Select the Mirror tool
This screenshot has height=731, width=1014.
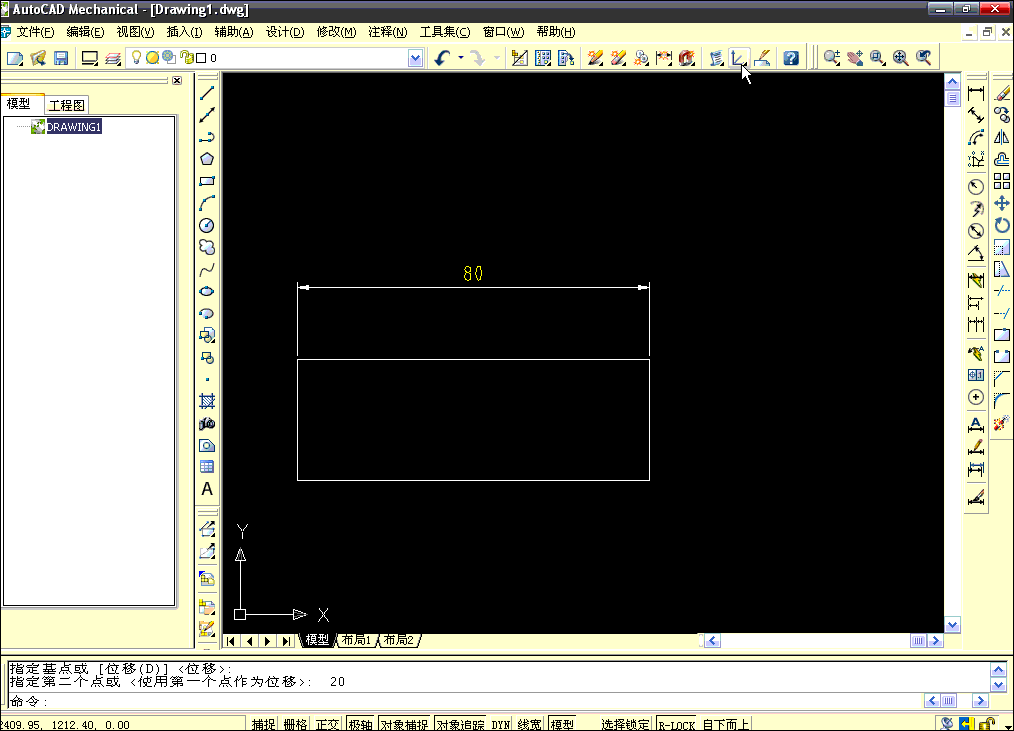(1002, 137)
